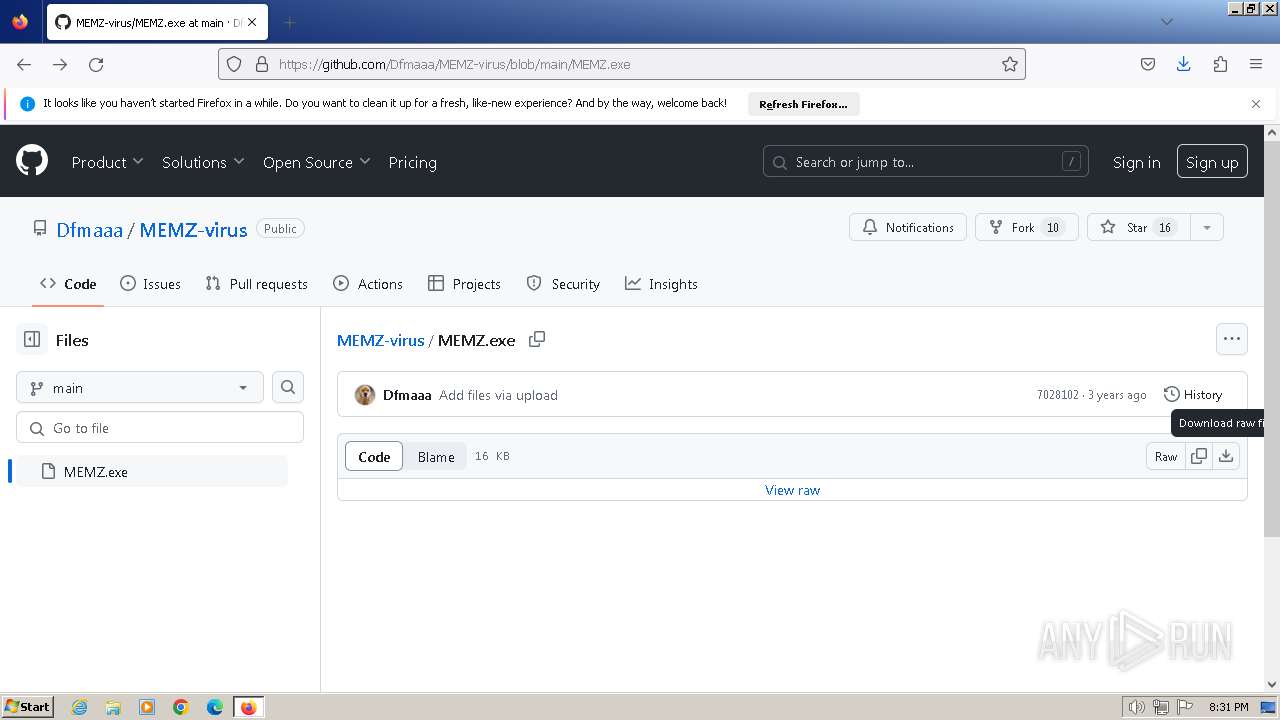The width and height of the screenshot is (1280, 720).
Task: Click MEMZ-virus breadcrumb link
Action: tap(381, 340)
